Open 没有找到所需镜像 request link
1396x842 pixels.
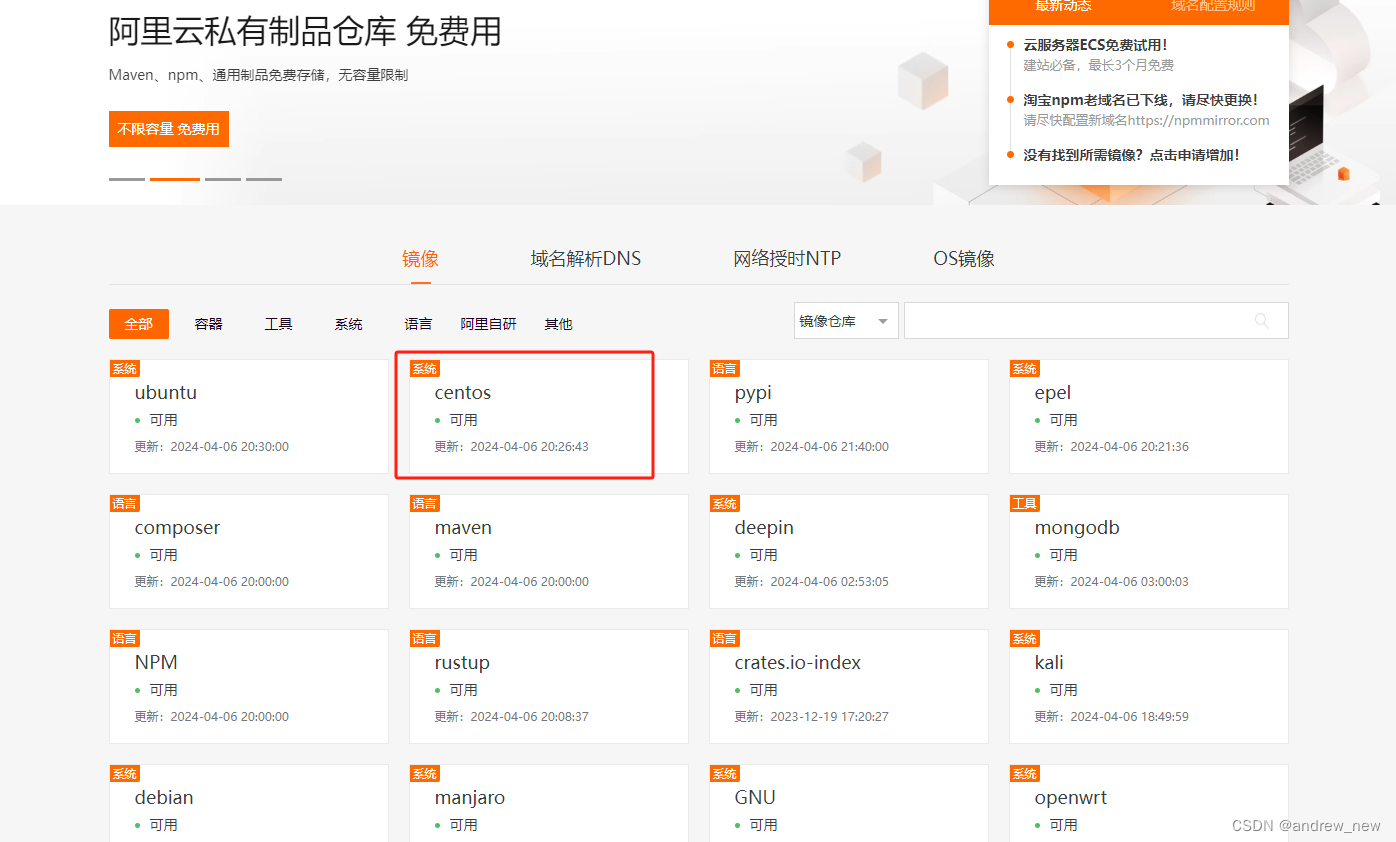1131,155
